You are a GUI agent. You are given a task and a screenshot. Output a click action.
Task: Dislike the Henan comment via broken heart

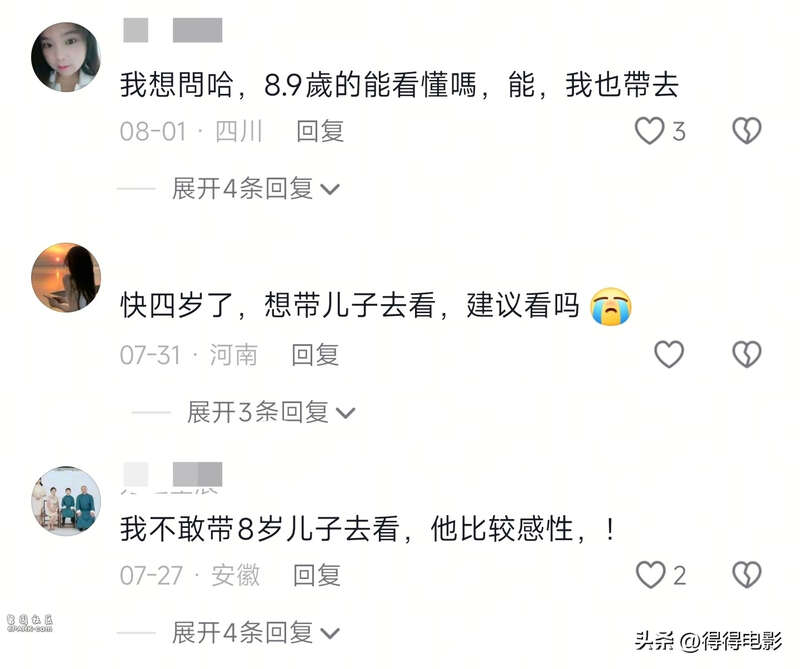(x=746, y=354)
